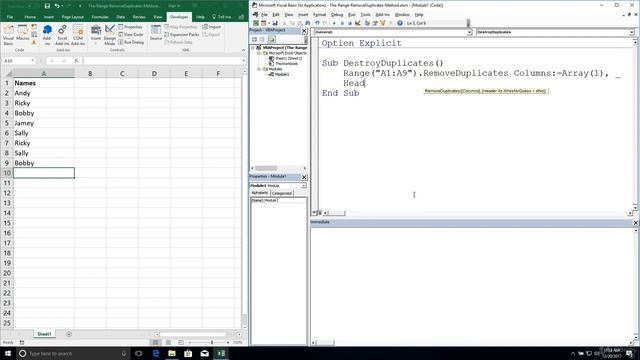The image size is (640, 360).
Task: Open Edge from the taskbar
Action: [156, 353]
